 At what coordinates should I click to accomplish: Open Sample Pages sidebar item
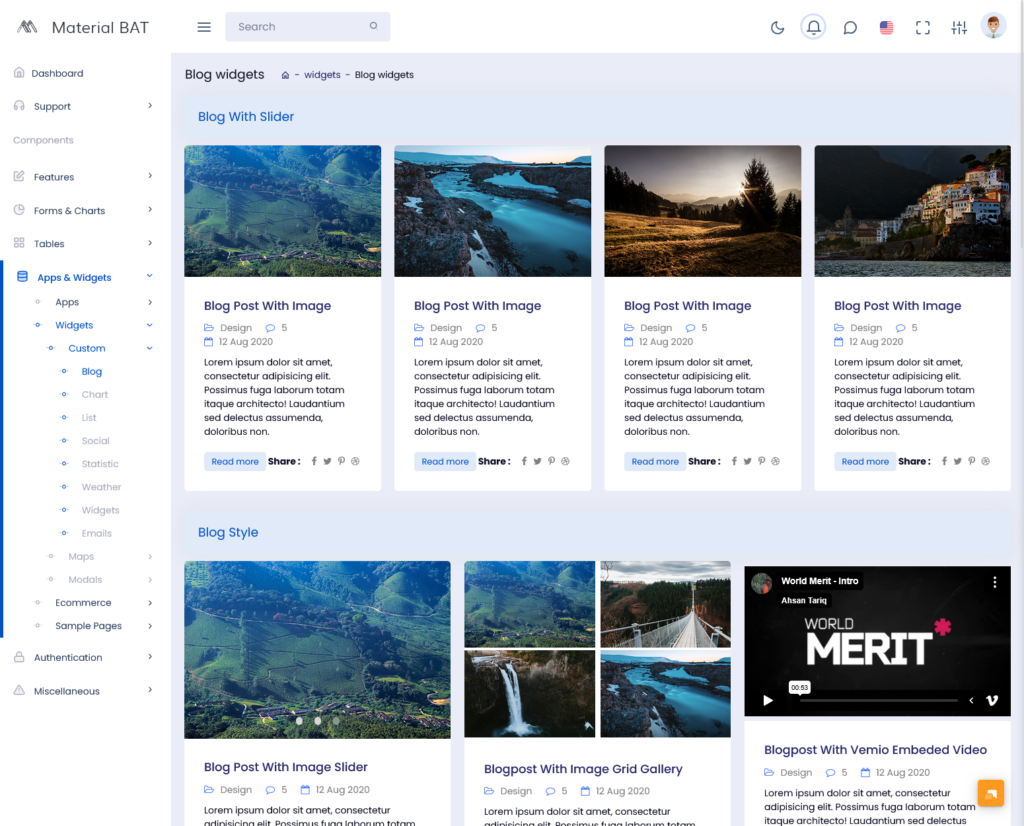point(88,626)
